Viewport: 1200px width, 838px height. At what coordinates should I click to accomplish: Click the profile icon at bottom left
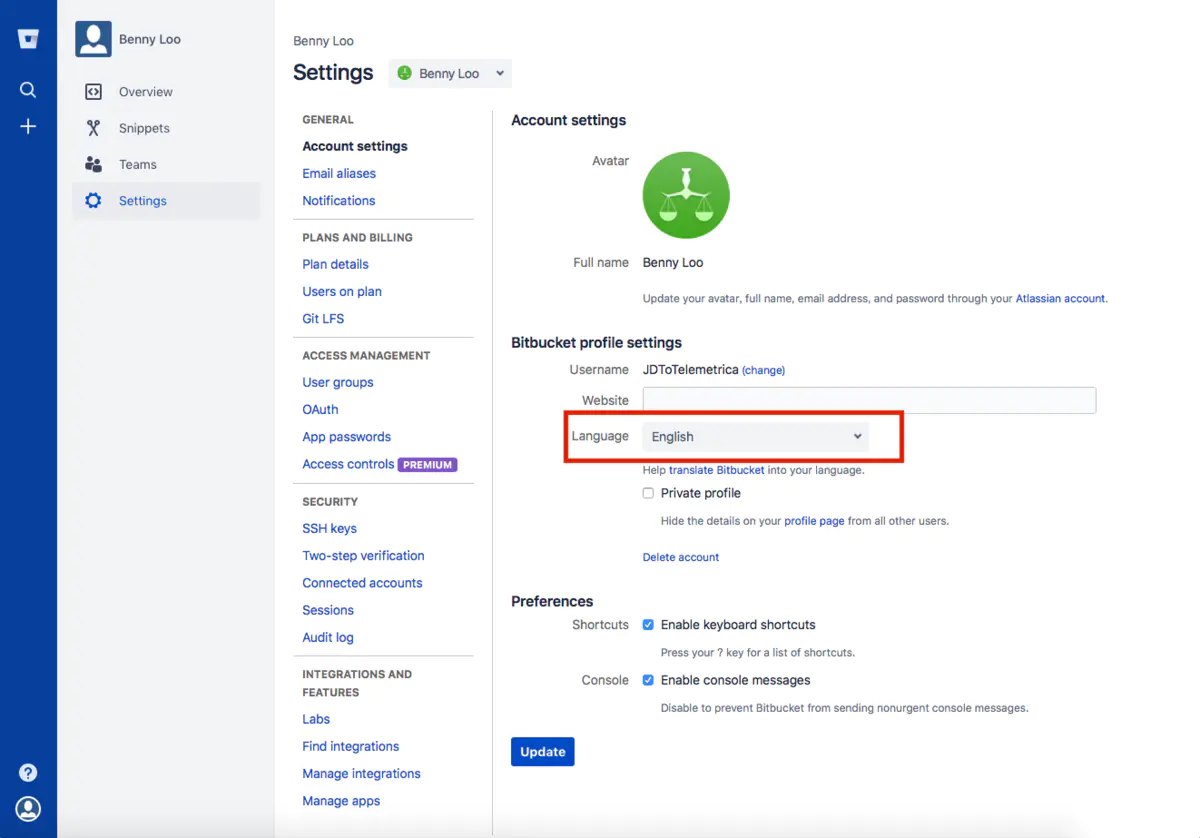(x=28, y=809)
